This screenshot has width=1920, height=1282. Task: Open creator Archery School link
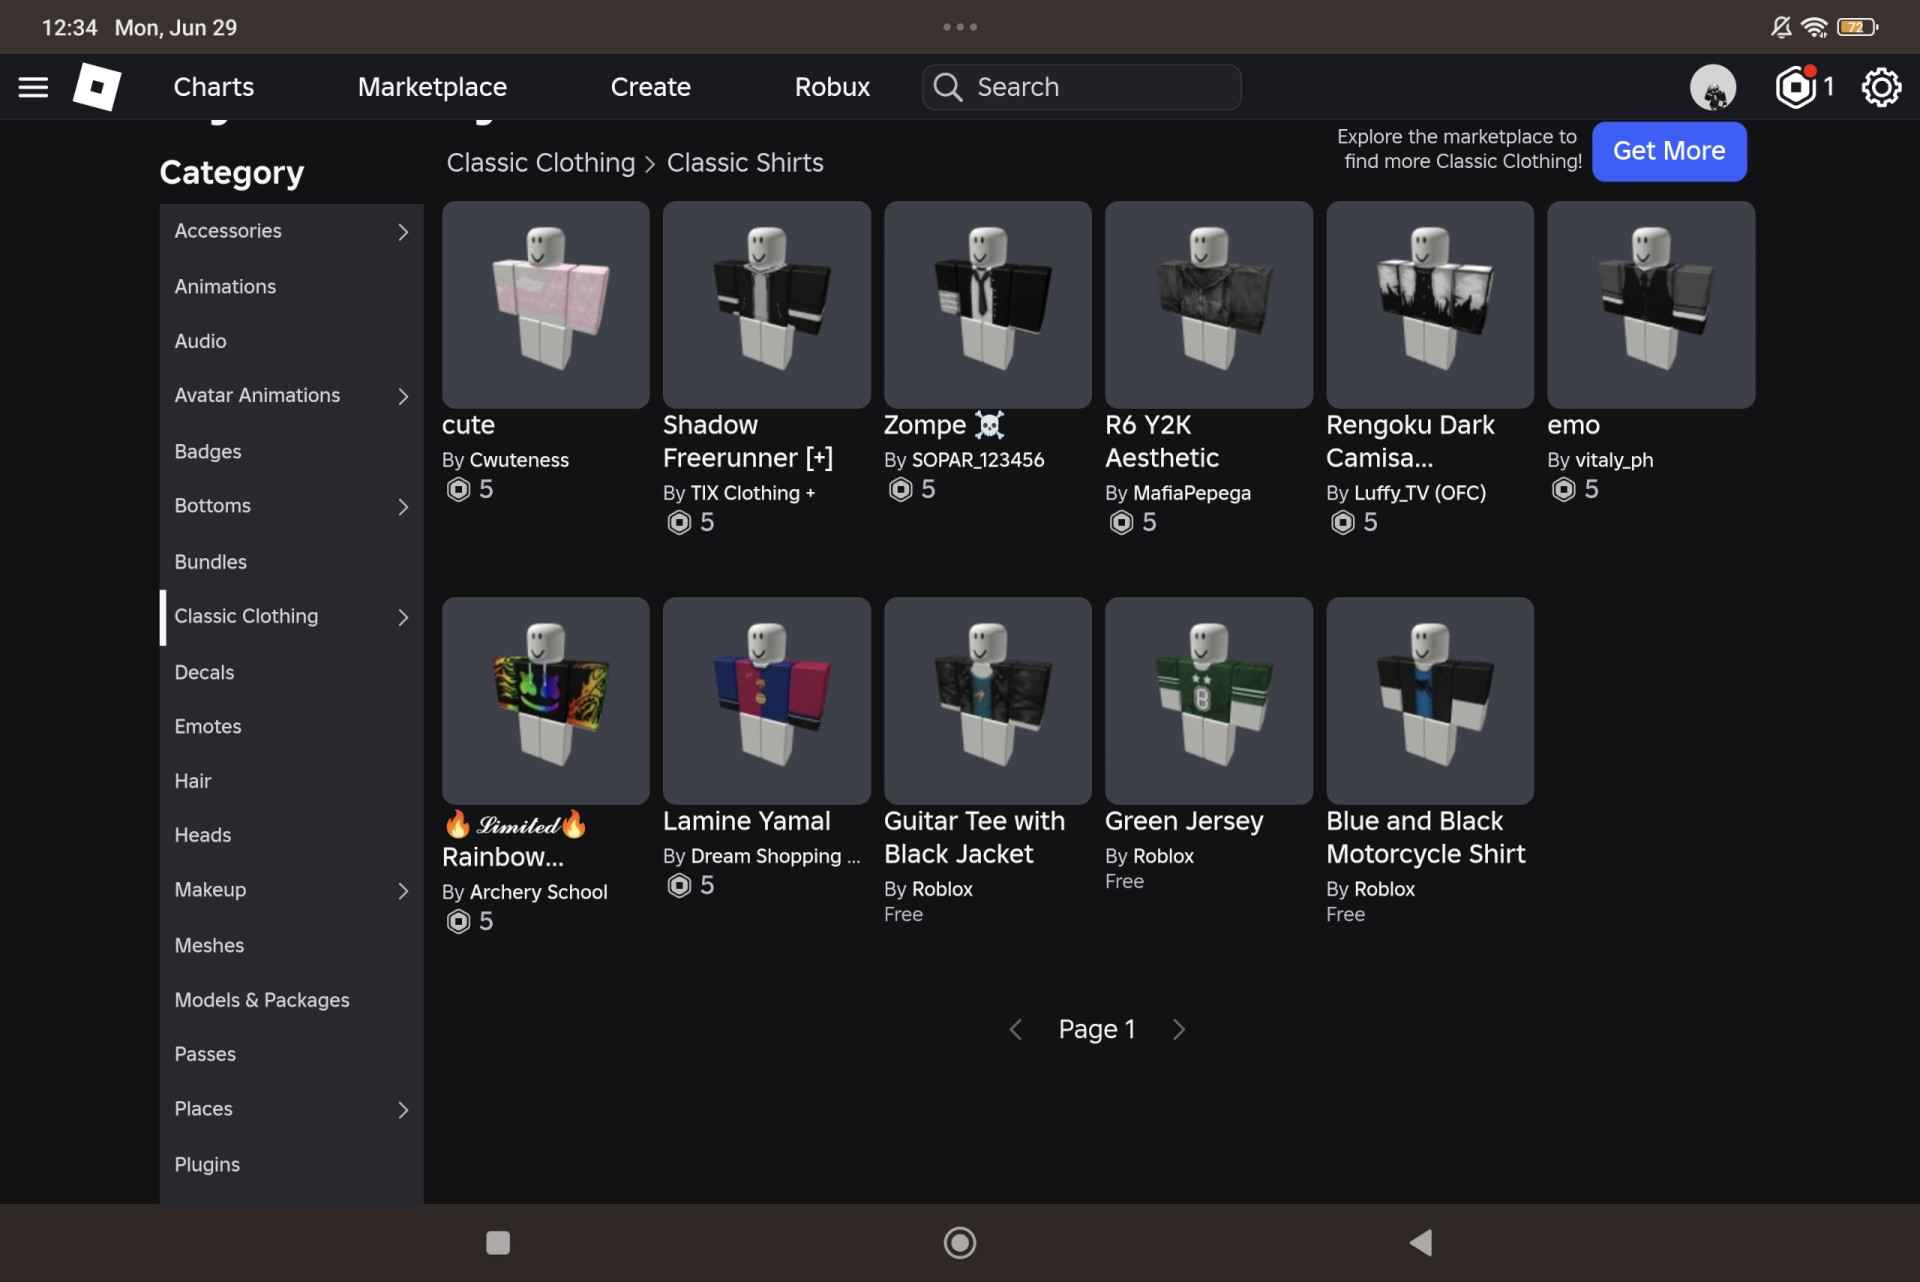click(x=538, y=892)
